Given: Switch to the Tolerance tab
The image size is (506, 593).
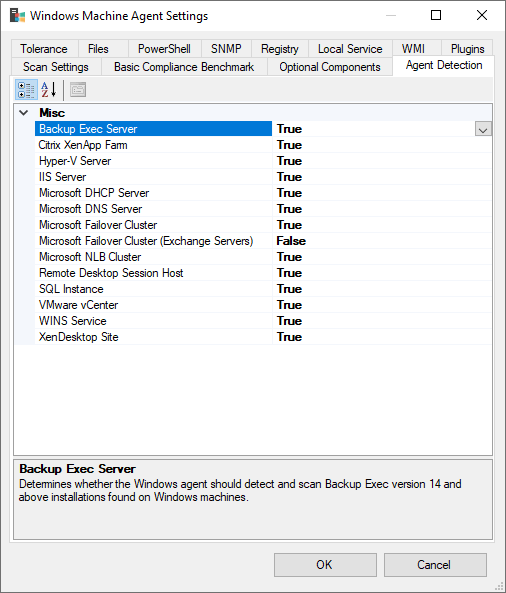Looking at the screenshot, I should 44,49.
